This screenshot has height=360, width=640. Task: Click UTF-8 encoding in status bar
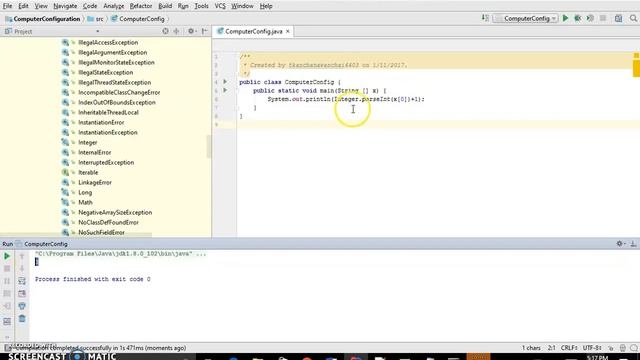[x=592, y=348]
